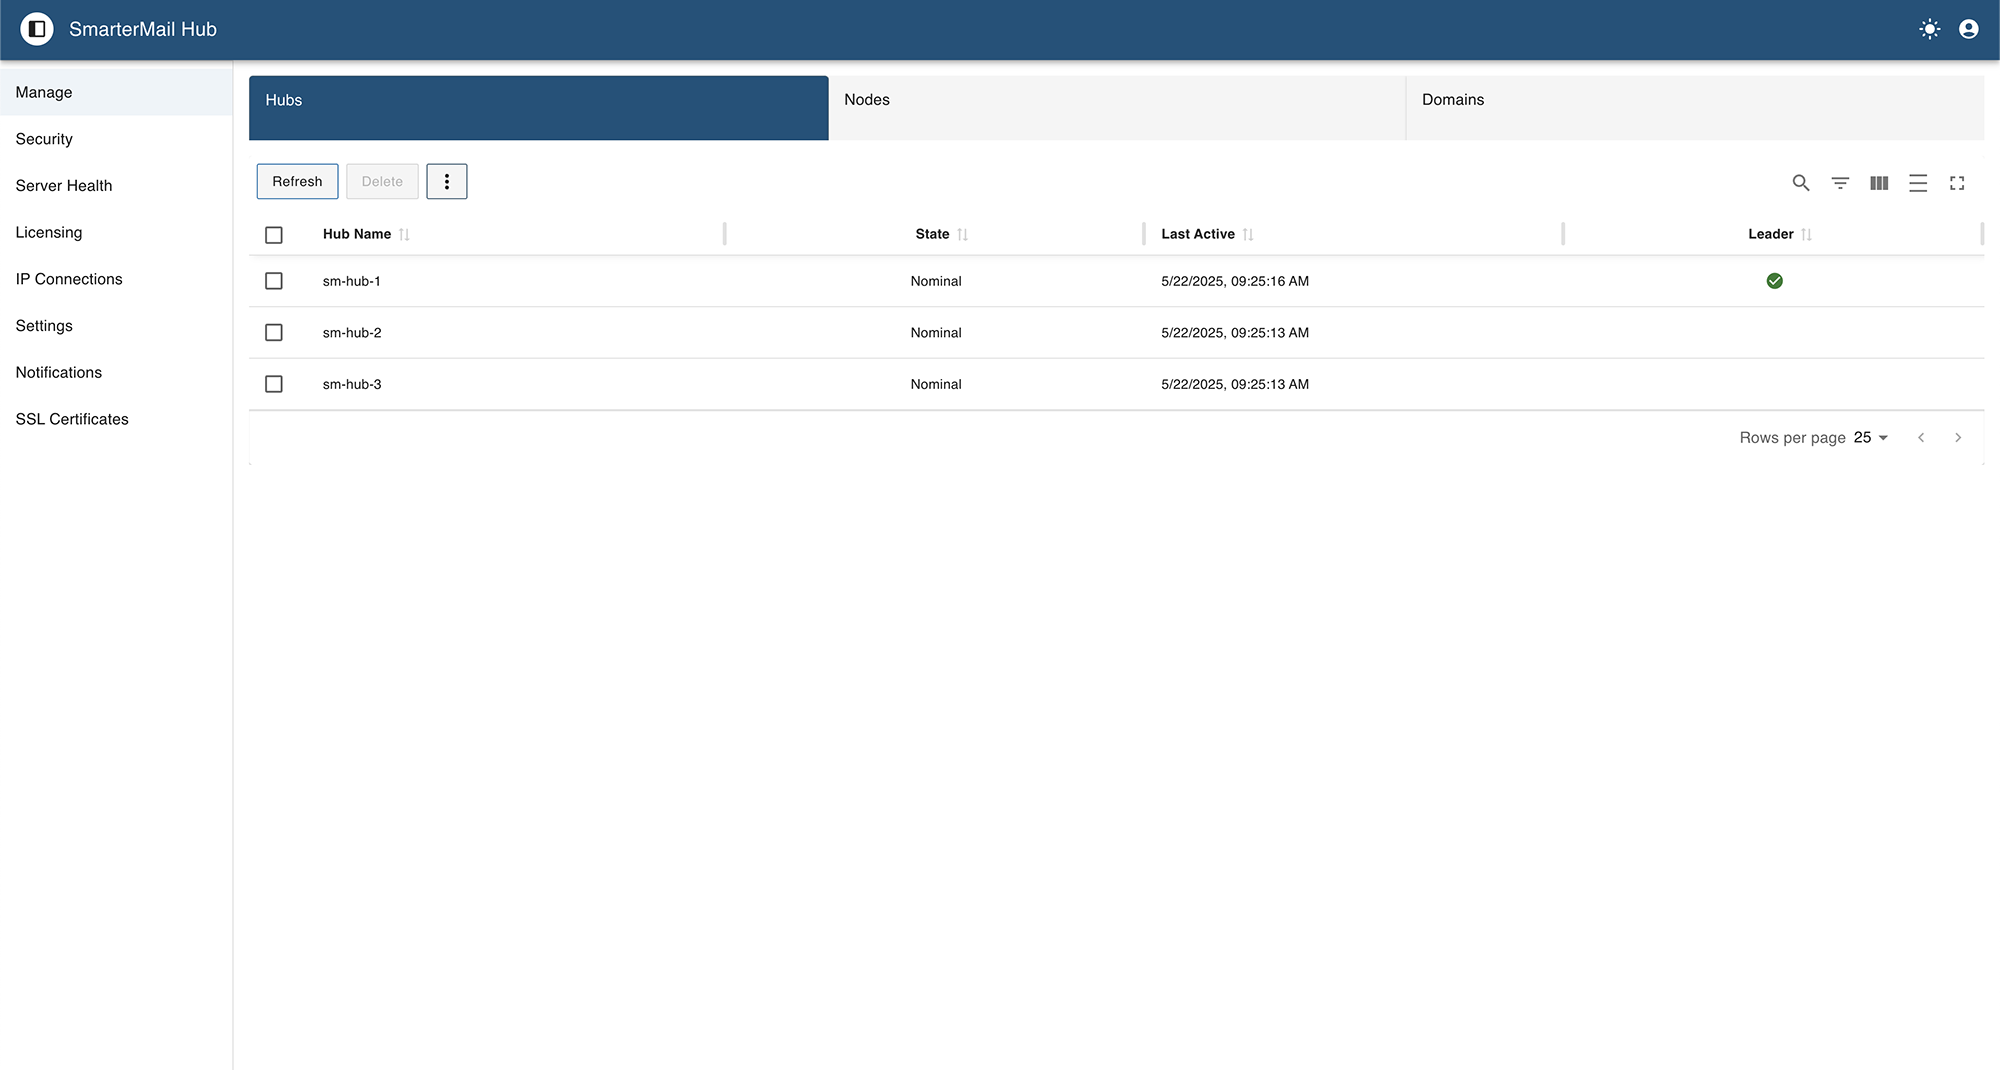Click Nominal state of sm-hub-3

(936, 384)
